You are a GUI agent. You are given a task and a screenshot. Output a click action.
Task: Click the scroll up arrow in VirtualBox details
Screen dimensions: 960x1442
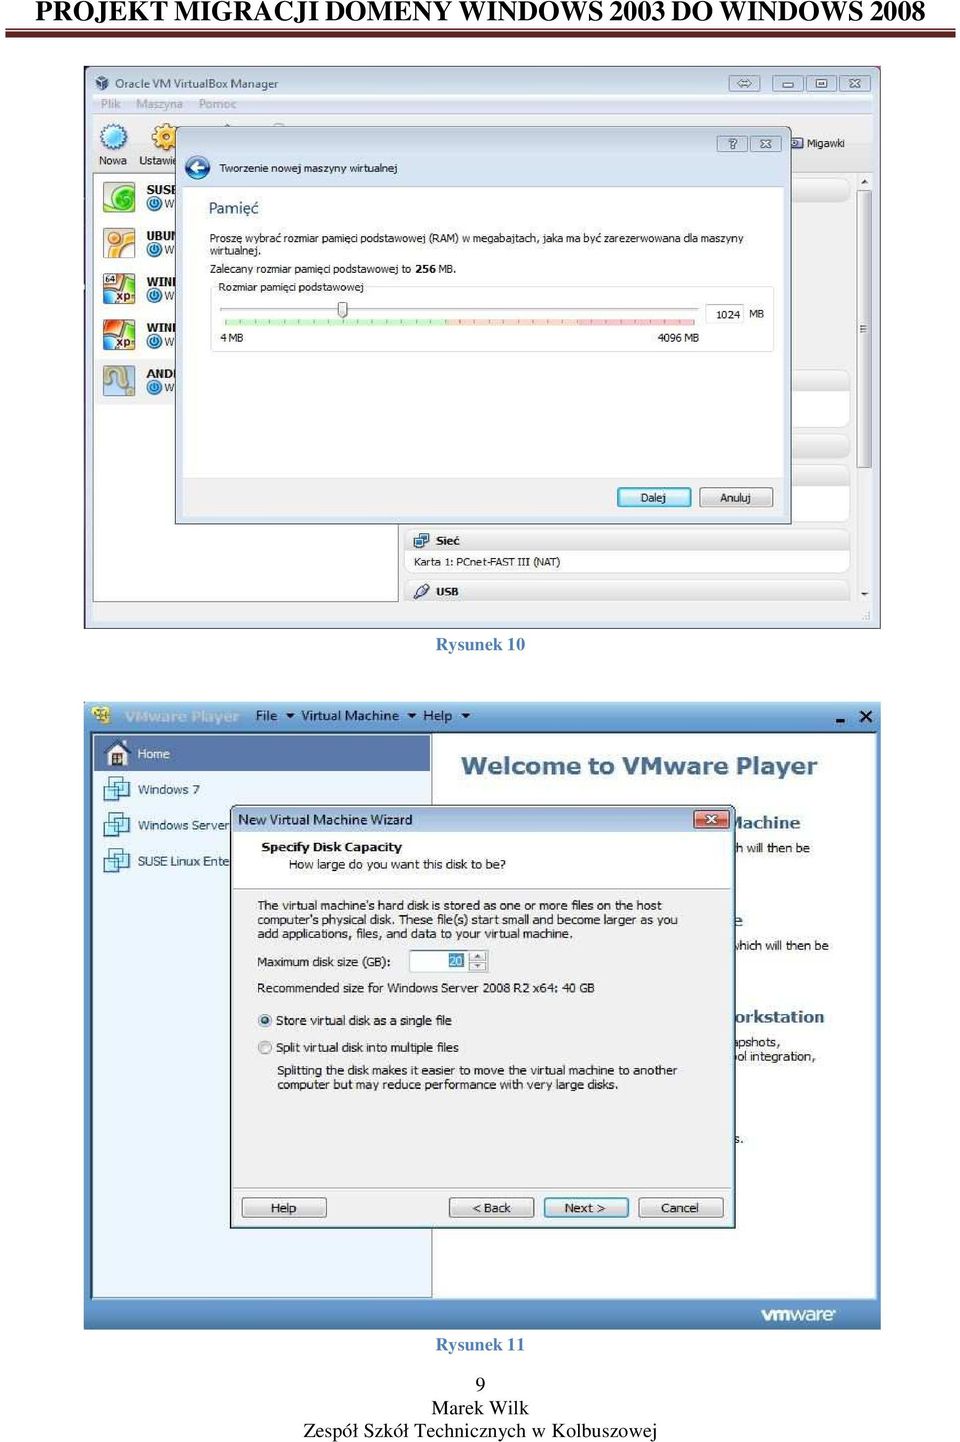[864, 182]
